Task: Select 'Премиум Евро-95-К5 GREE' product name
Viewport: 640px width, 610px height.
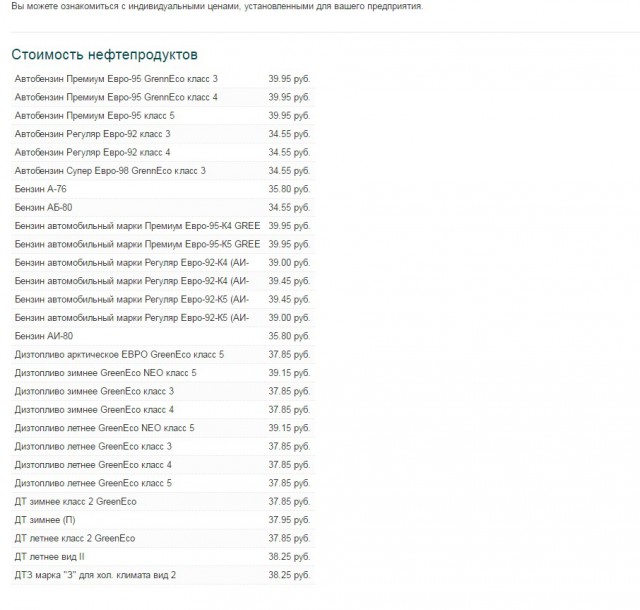Action: (138, 244)
